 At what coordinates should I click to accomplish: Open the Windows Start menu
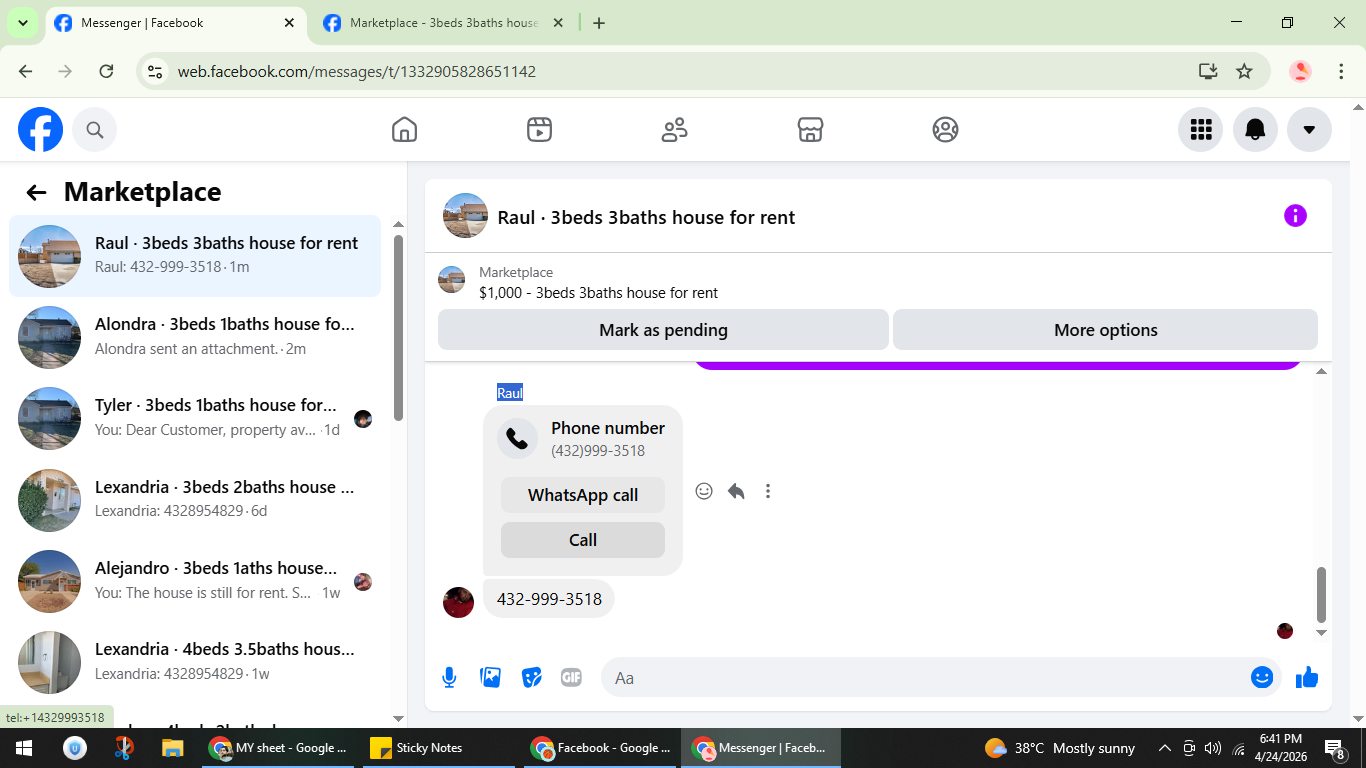pyautogui.click(x=24, y=748)
